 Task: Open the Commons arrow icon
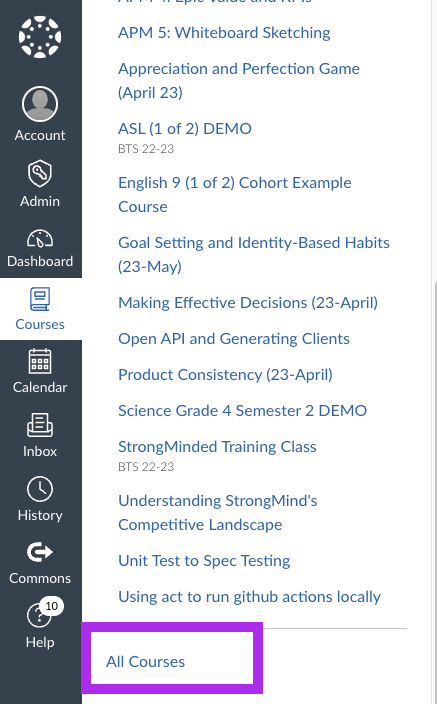click(x=40, y=552)
